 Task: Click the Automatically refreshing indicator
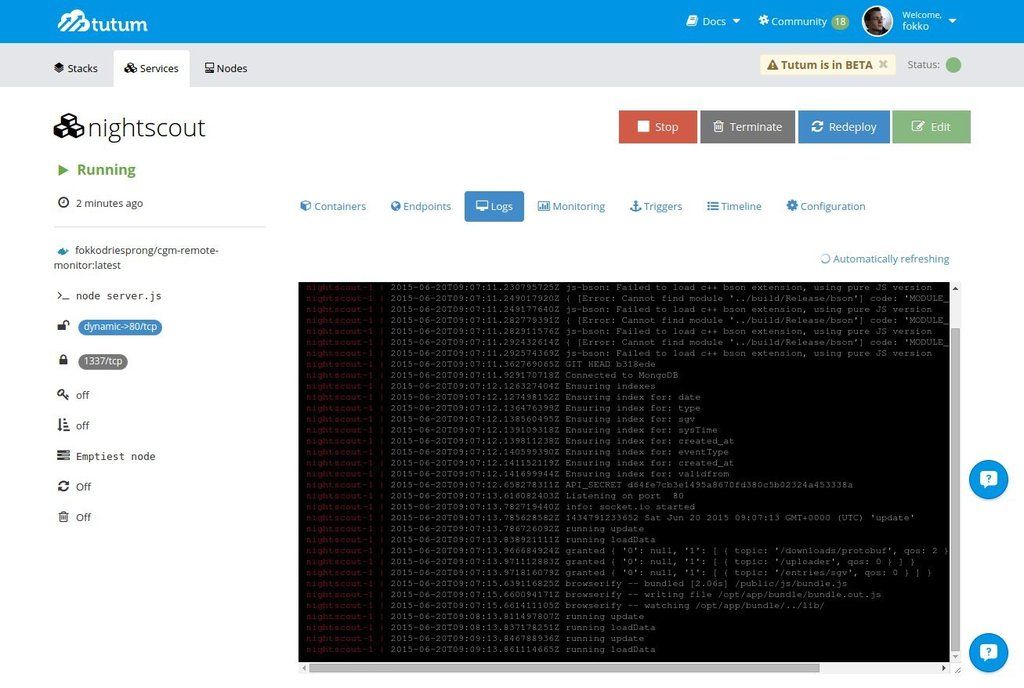click(885, 258)
